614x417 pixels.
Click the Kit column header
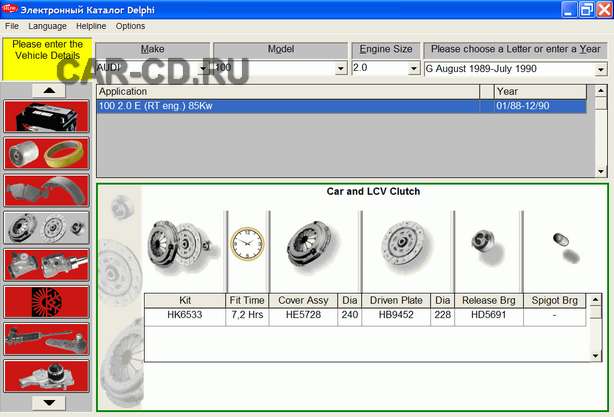point(185,300)
